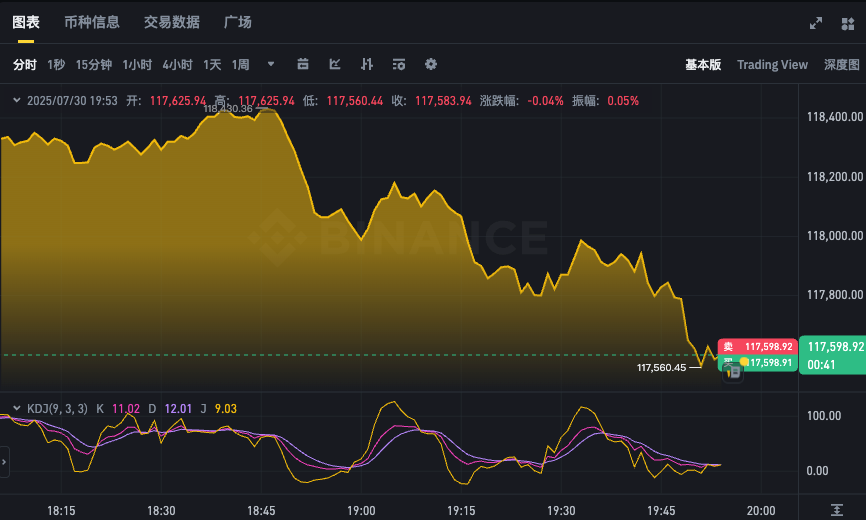This screenshot has width=866, height=520.
Task: Collapse the KDJ(9, 3, 3) indicator legend
Action: [x=15, y=408]
